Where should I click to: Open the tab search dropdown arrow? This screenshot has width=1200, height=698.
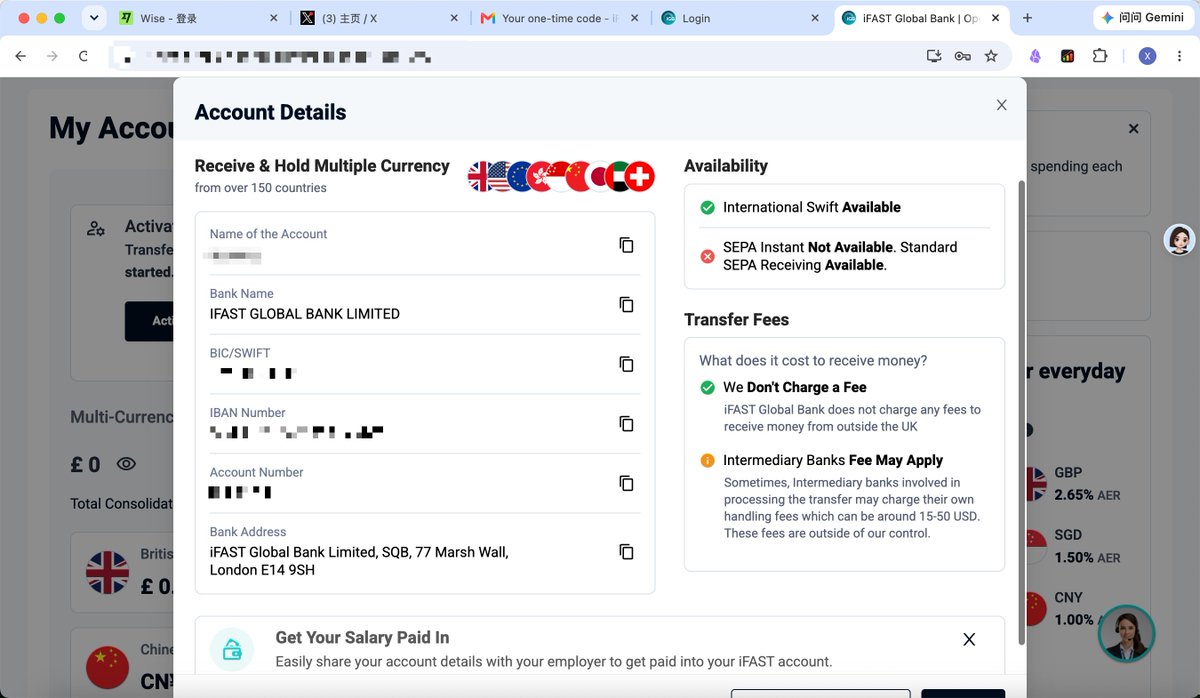click(93, 18)
